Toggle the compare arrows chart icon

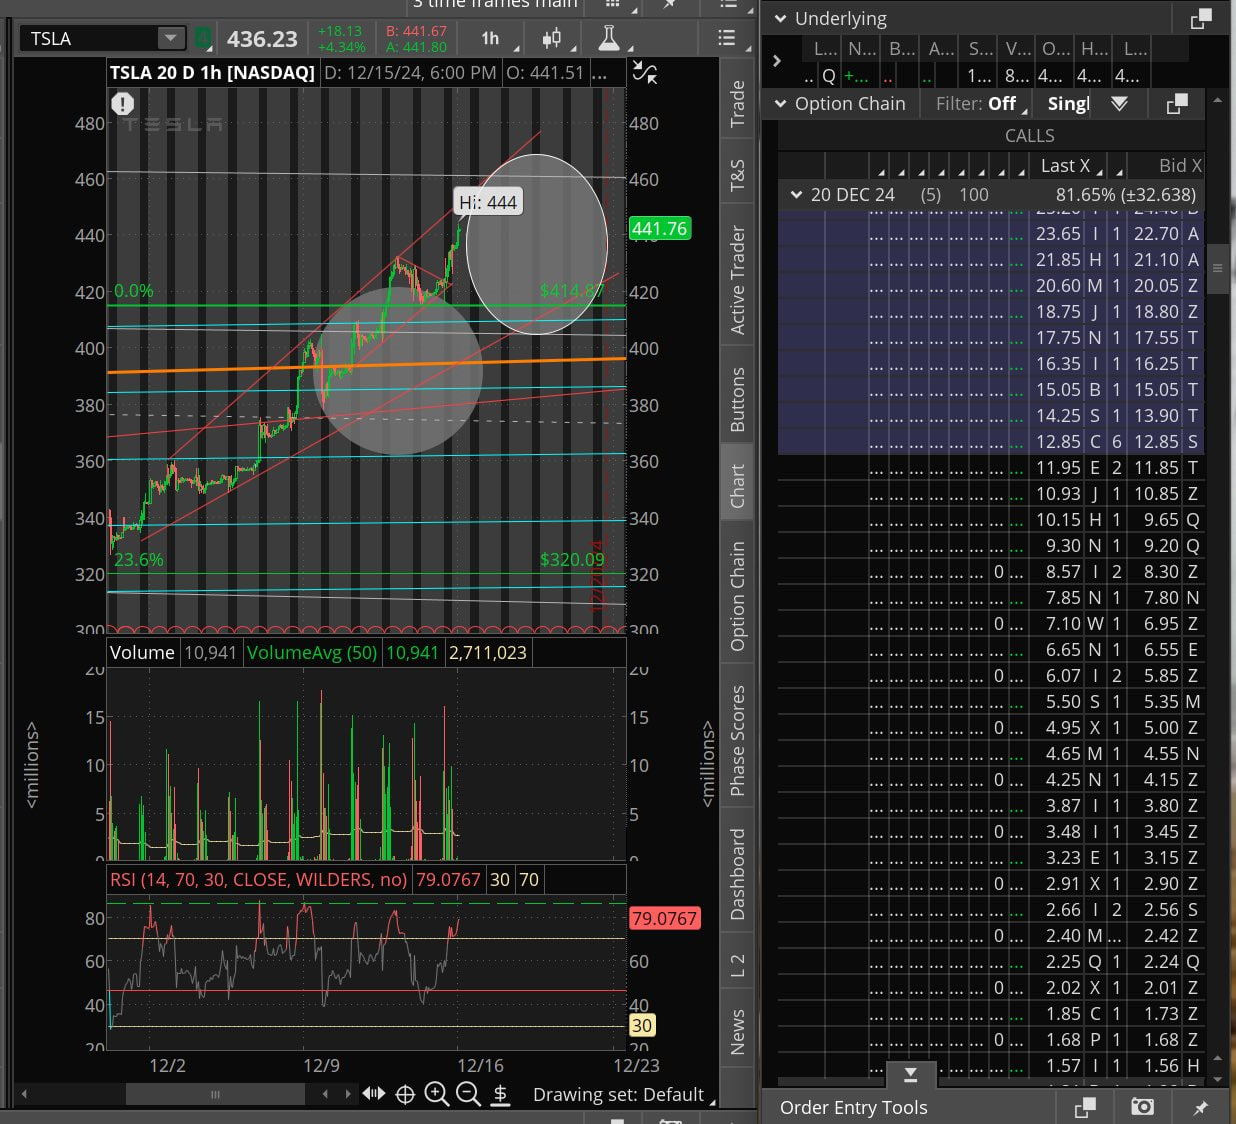tap(645, 72)
